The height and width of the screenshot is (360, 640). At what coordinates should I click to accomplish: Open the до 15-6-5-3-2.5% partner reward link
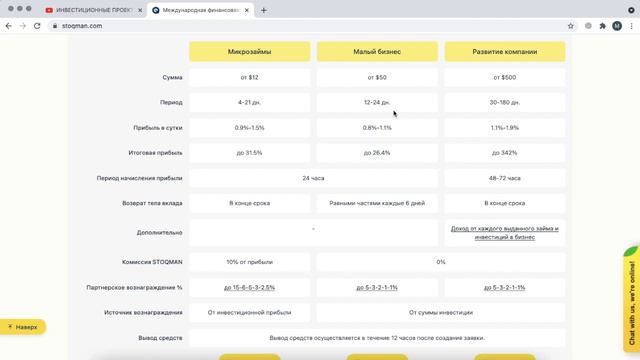[249, 287]
